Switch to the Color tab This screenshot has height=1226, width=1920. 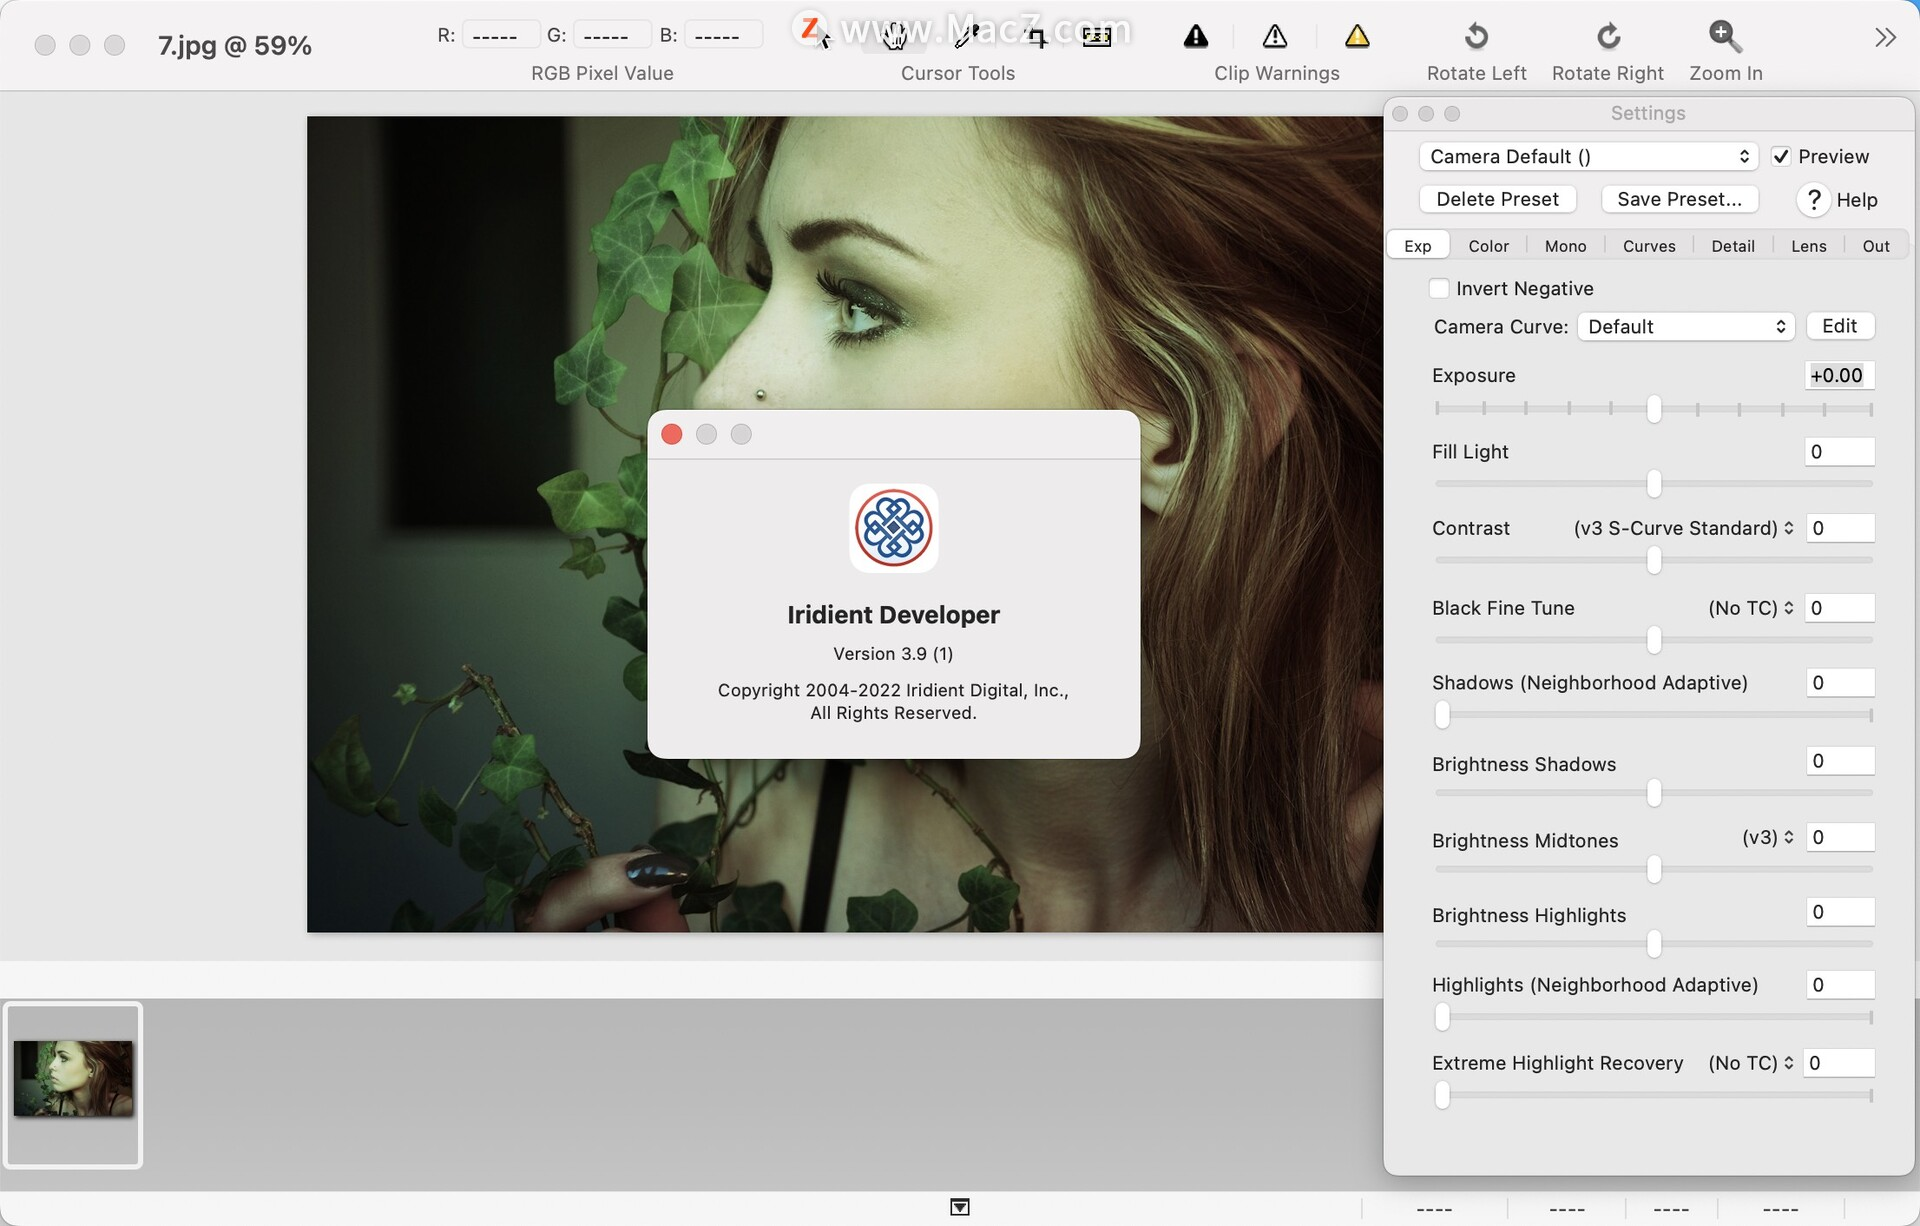(x=1488, y=245)
